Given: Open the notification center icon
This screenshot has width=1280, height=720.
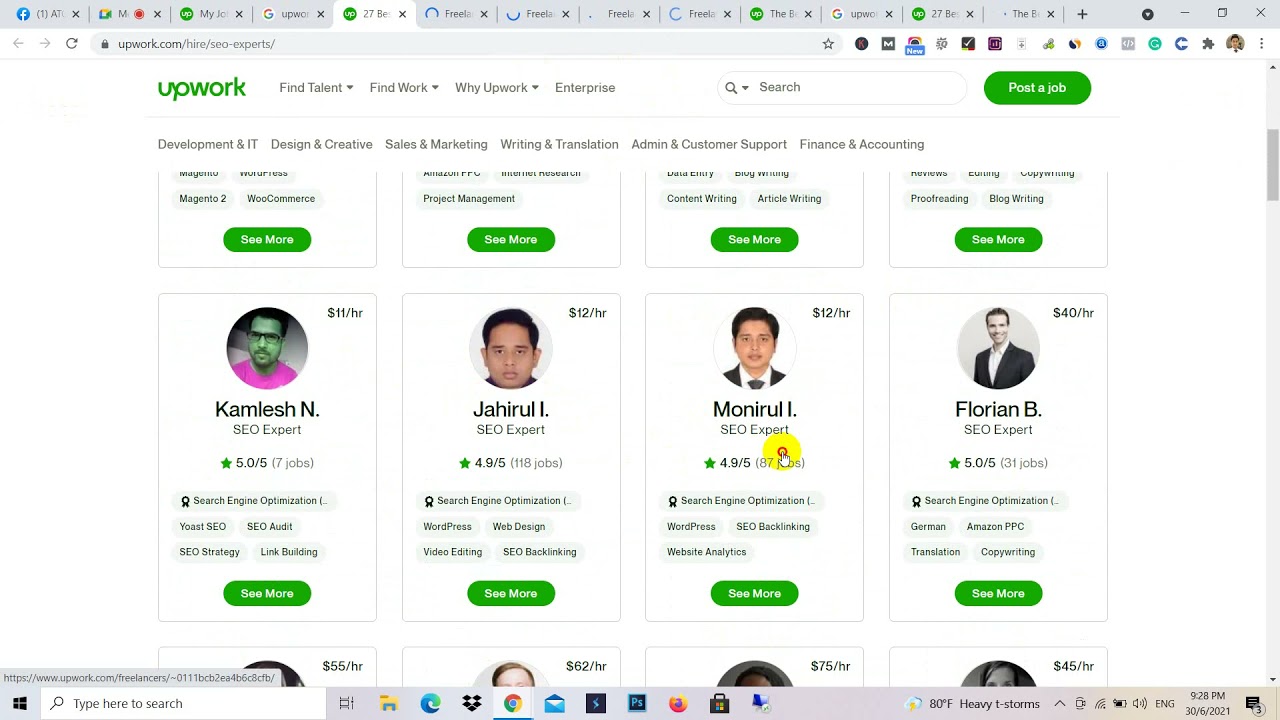Looking at the screenshot, I should click(1254, 704).
